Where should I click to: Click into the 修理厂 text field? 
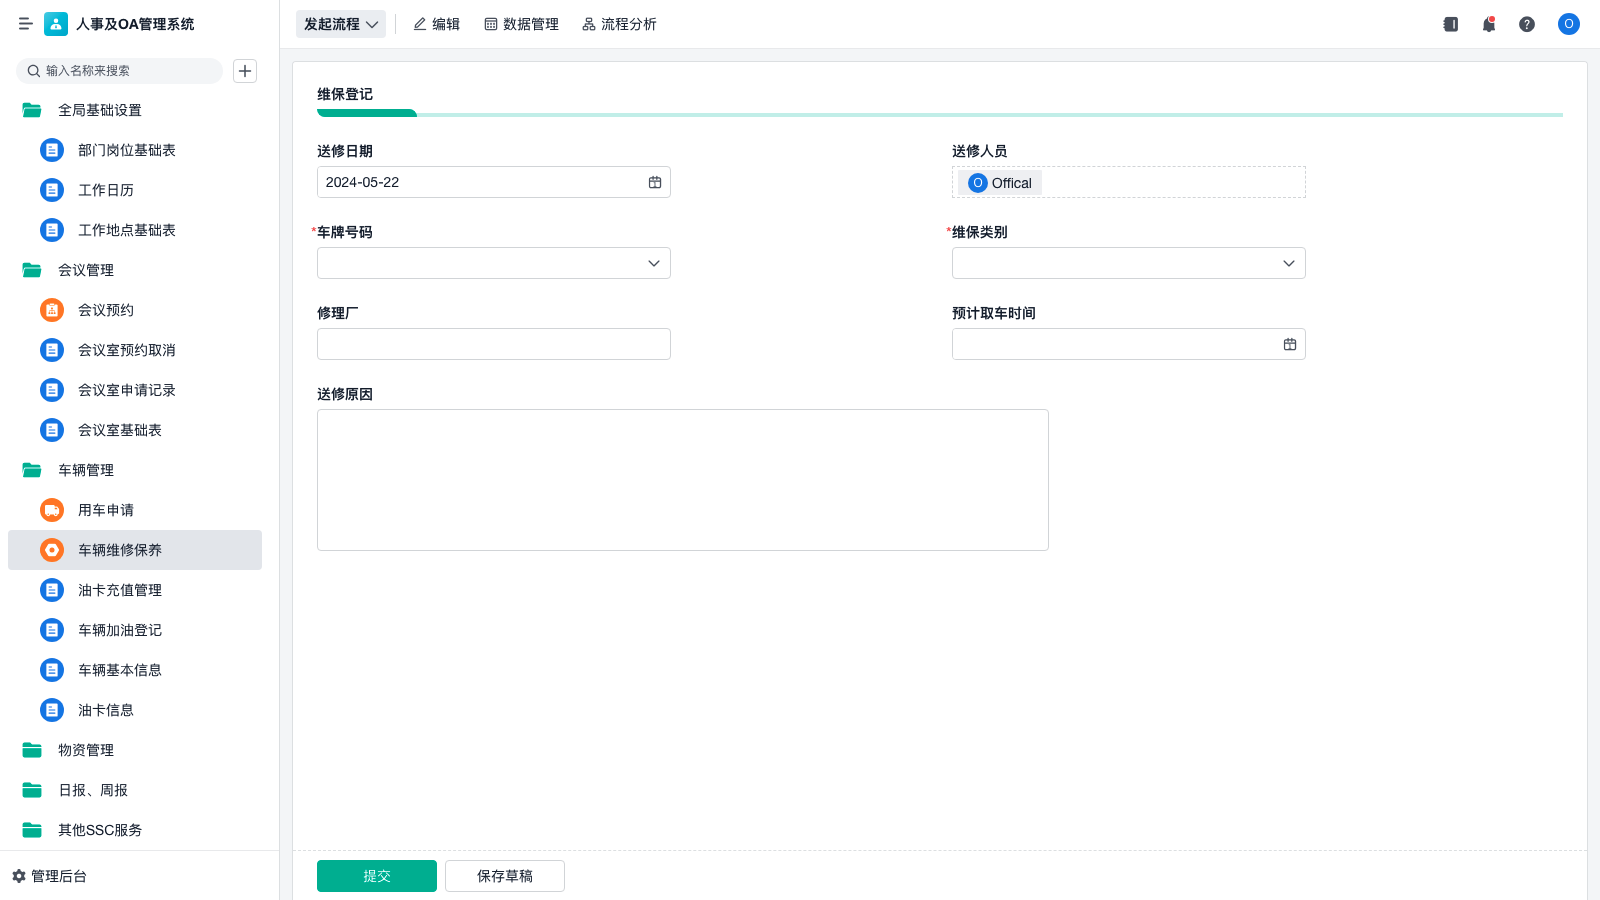[x=494, y=344]
